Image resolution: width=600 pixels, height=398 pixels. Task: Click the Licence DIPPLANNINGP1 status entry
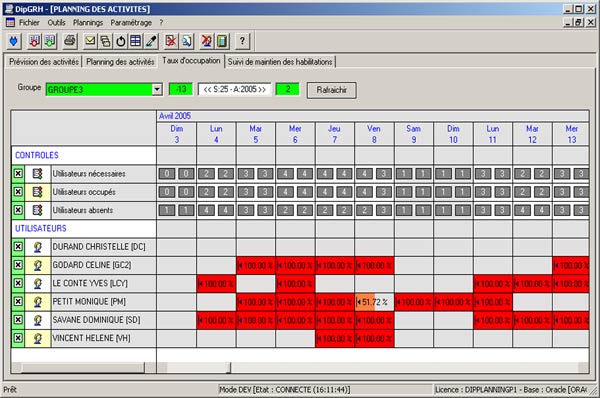[511, 390]
